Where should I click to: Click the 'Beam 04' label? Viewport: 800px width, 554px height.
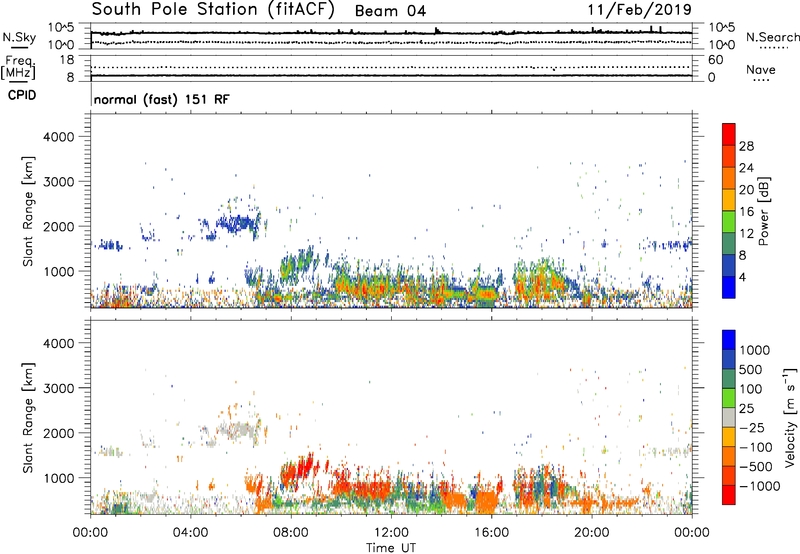pos(390,11)
